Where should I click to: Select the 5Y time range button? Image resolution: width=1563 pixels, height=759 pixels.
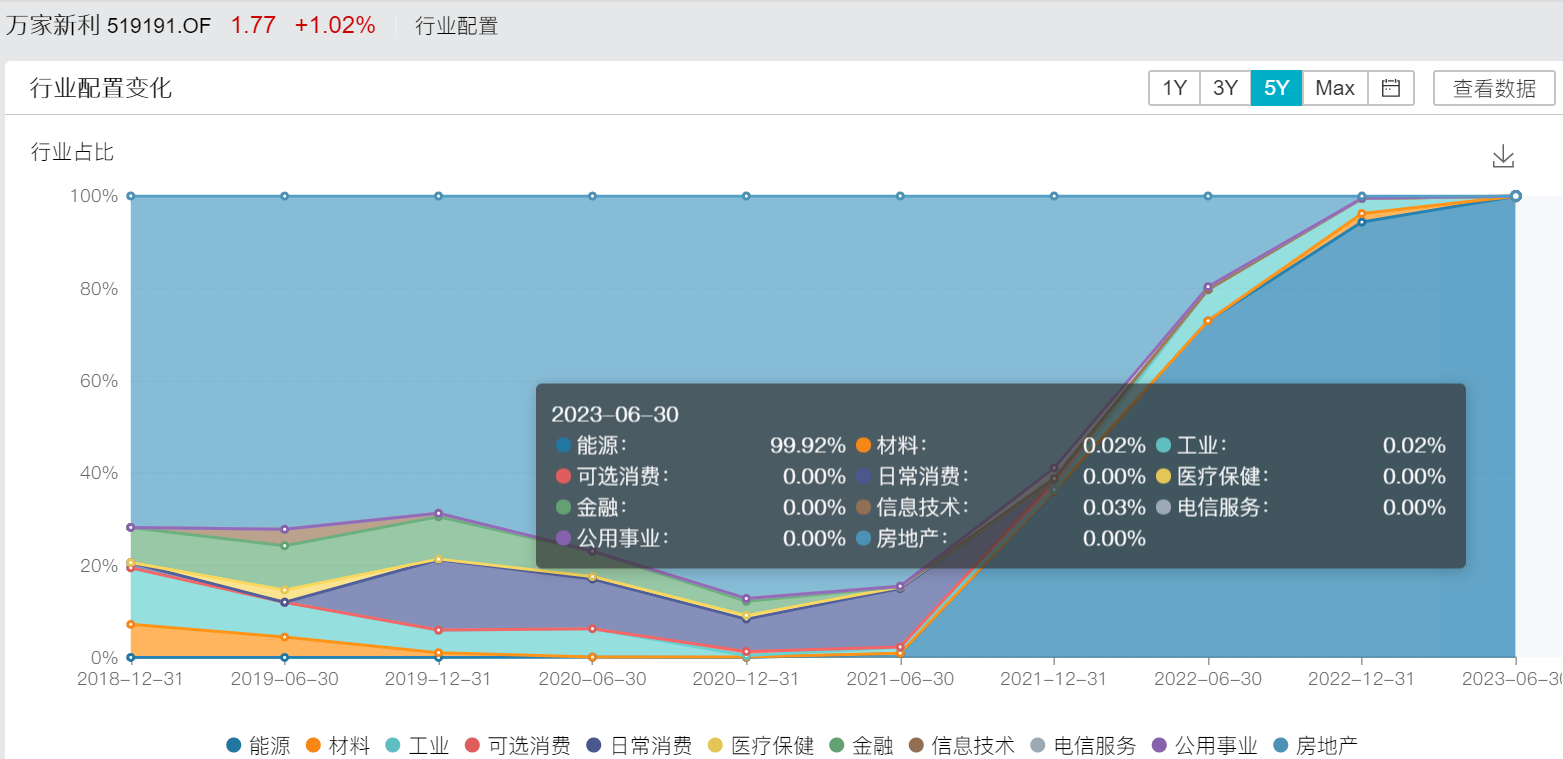[x=1276, y=88]
